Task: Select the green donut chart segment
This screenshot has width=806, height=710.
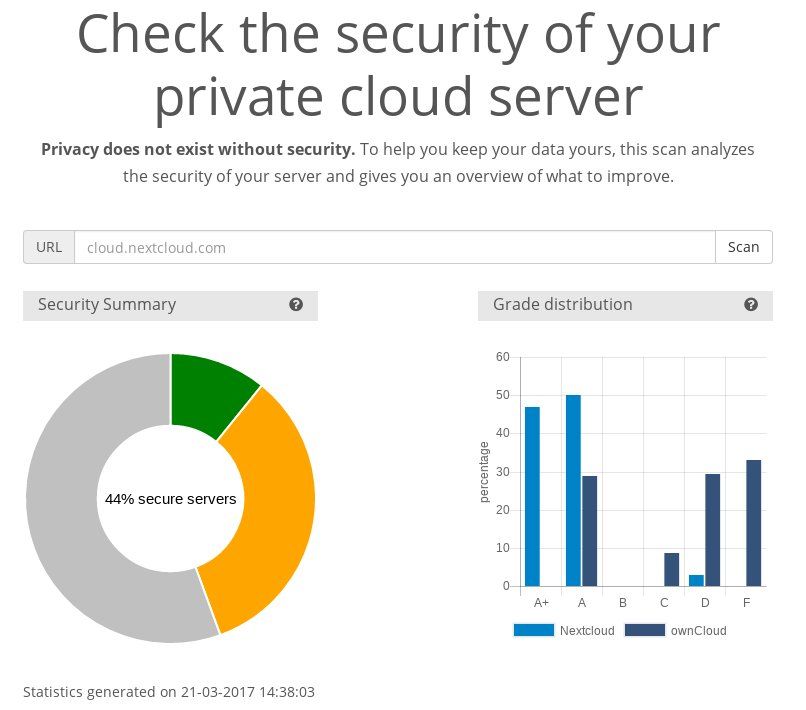Action: 213,393
